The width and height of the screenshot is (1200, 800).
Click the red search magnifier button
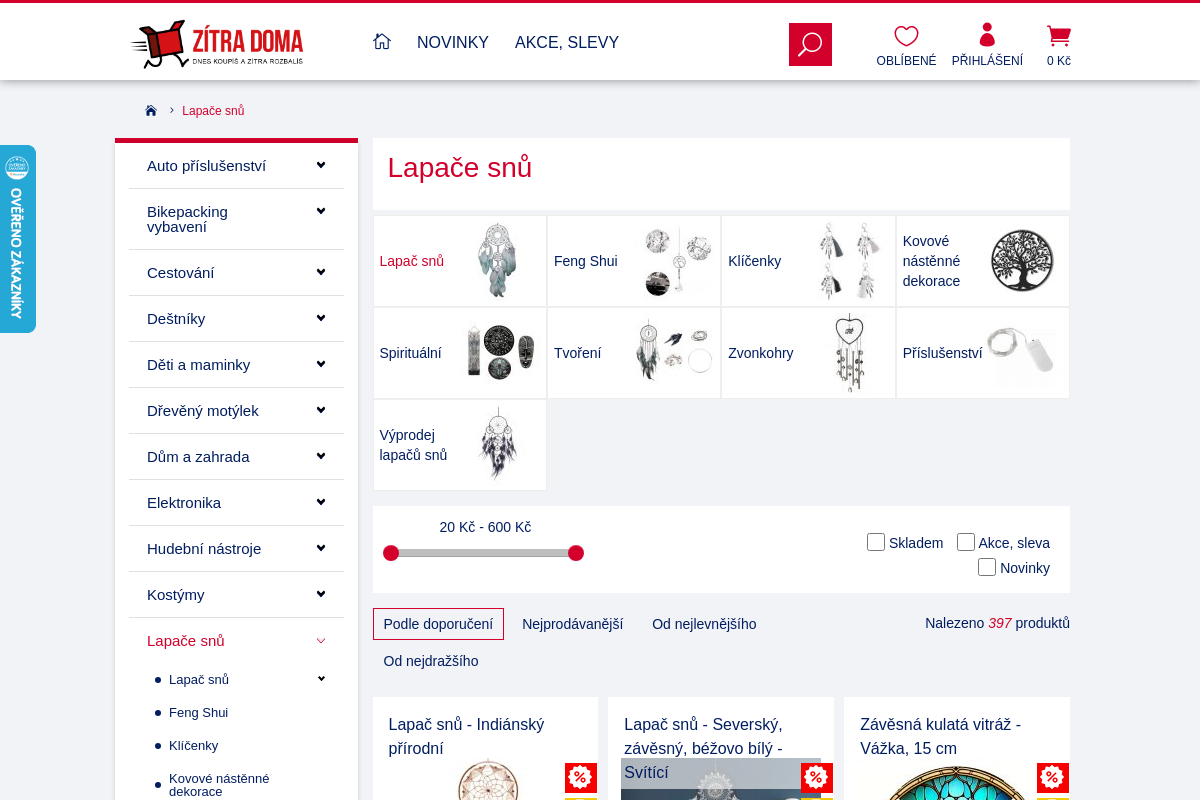[810, 44]
